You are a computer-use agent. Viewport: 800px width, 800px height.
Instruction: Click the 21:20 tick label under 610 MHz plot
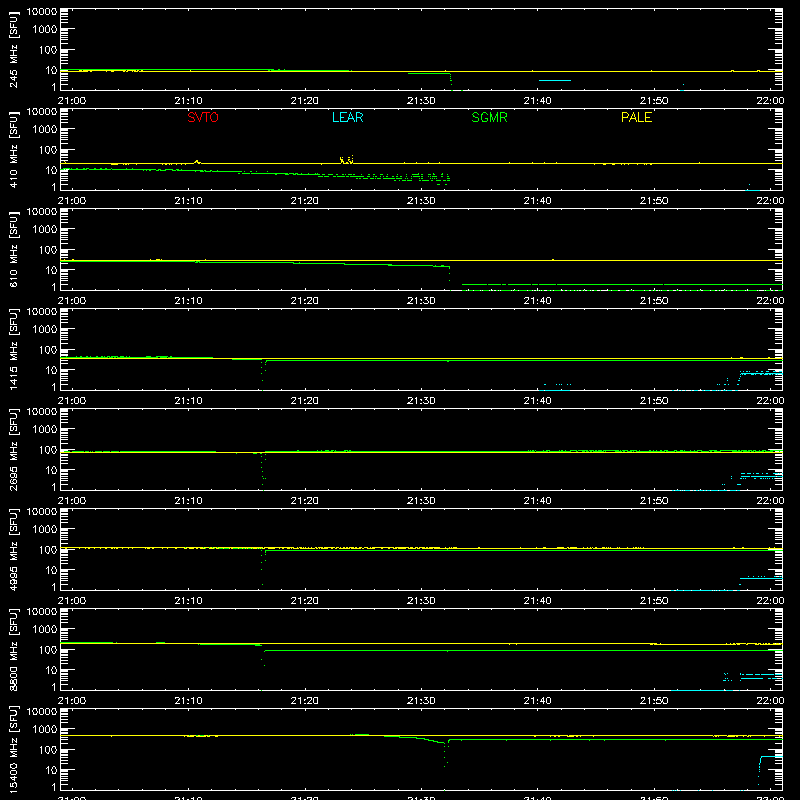click(305, 301)
